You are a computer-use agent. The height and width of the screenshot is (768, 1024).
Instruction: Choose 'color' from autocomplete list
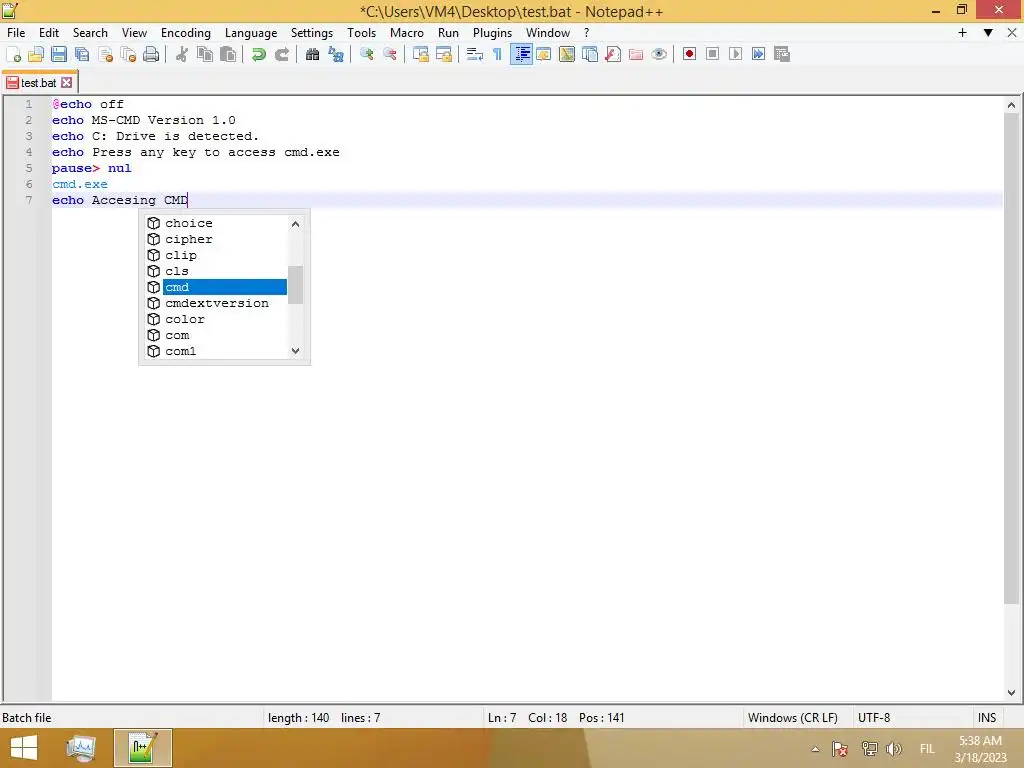[216, 319]
